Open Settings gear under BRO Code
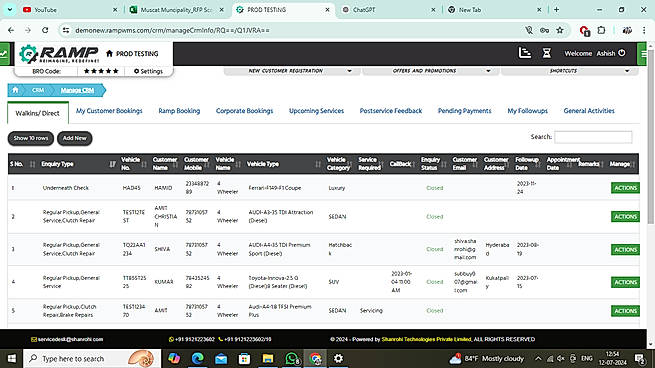This screenshot has width=655, height=368. click(148, 71)
